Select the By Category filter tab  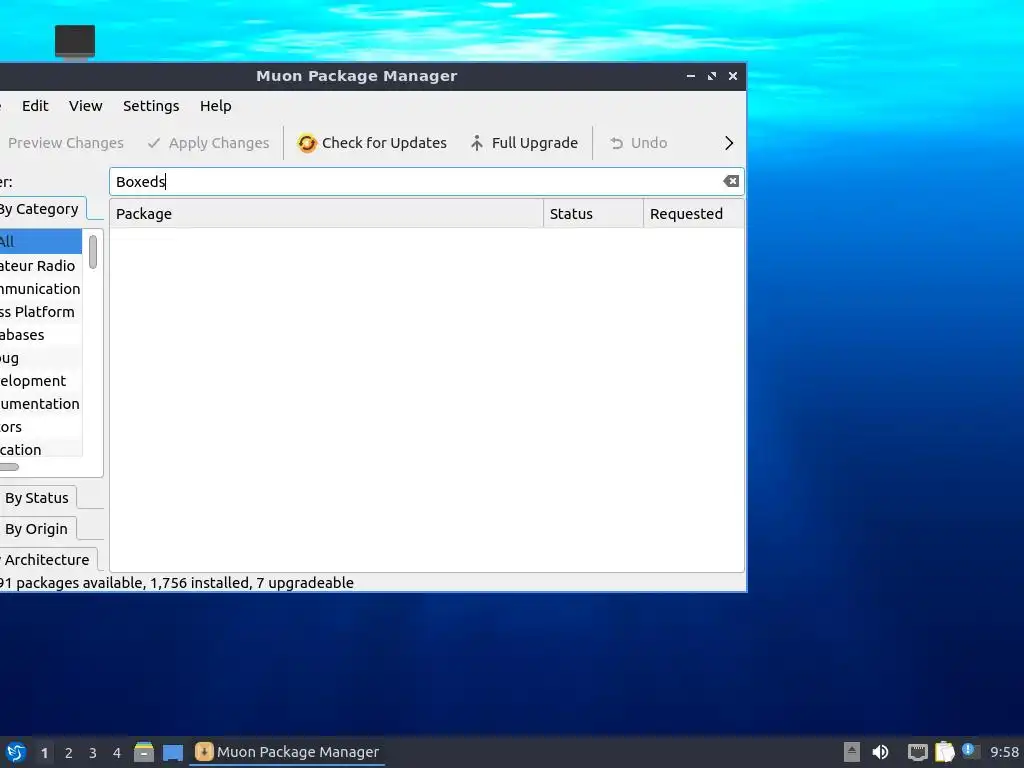(41, 209)
